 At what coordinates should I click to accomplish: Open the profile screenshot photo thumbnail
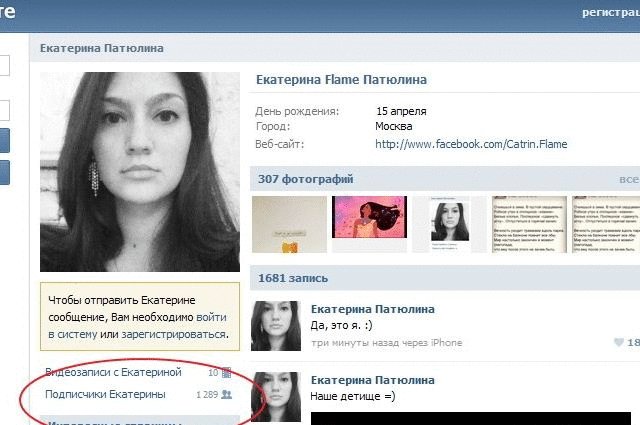click(x=450, y=224)
